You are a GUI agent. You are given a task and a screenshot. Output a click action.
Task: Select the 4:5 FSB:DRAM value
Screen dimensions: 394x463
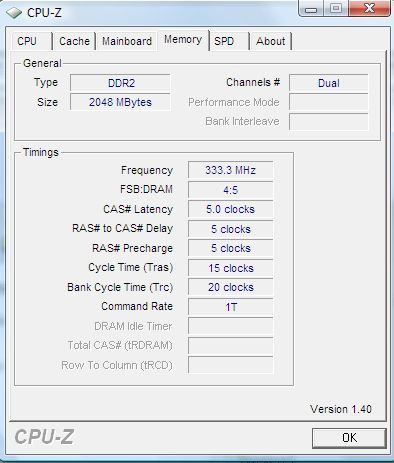pyautogui.click(x=231, y=190)
